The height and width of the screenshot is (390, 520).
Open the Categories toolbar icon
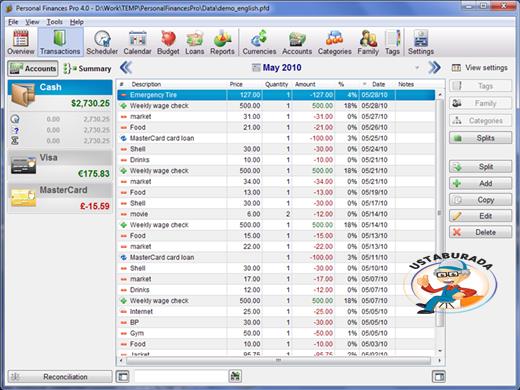(335, 42)
